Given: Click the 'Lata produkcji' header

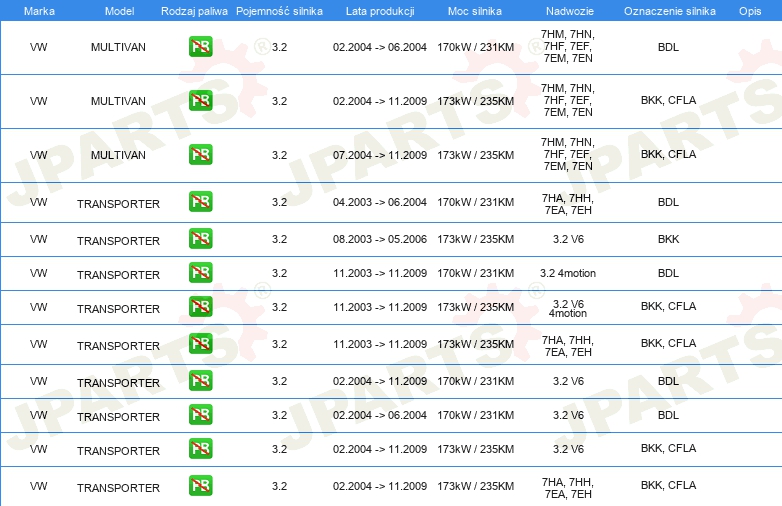Looking at the screenshot, I should pos(380,11).
